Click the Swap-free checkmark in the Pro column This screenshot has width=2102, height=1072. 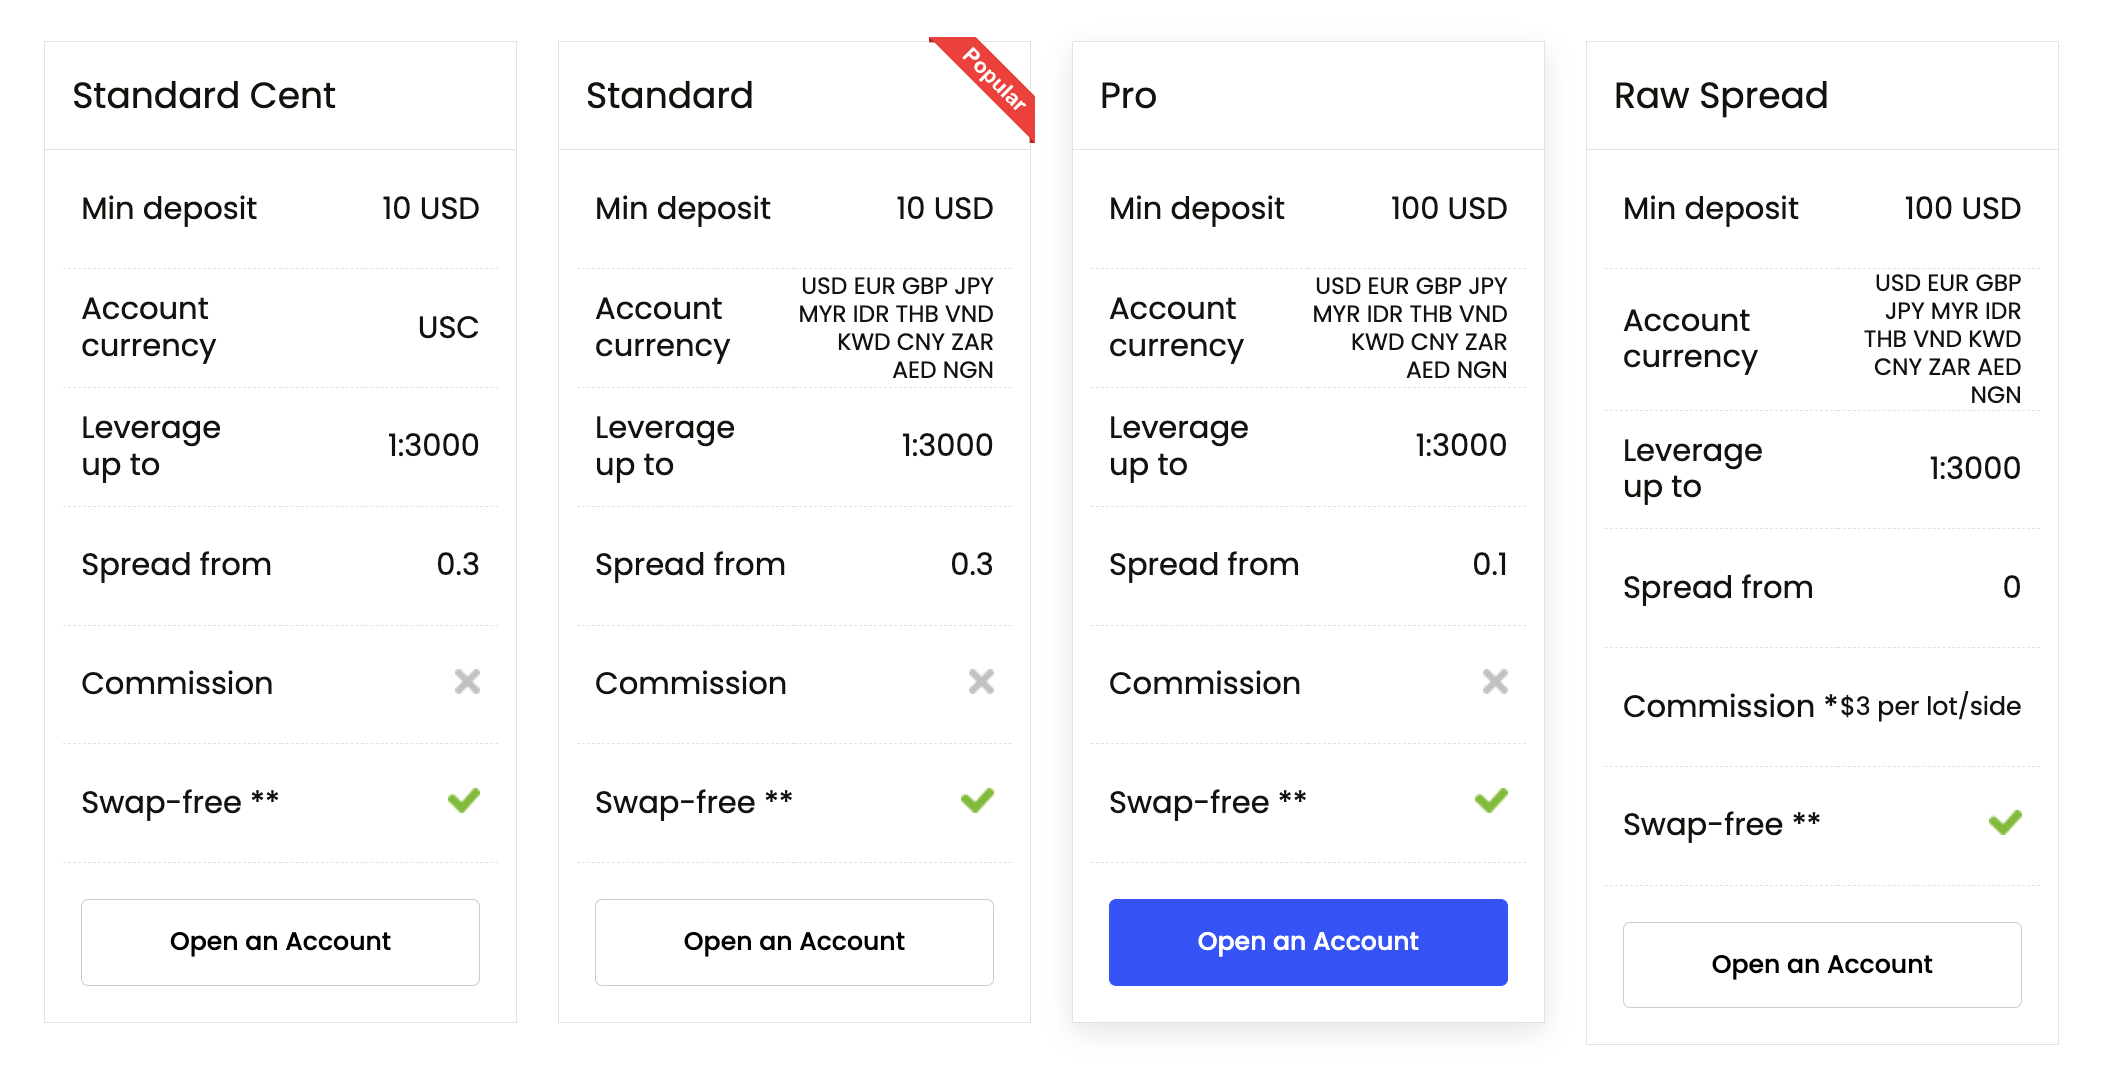point(1491,799)
